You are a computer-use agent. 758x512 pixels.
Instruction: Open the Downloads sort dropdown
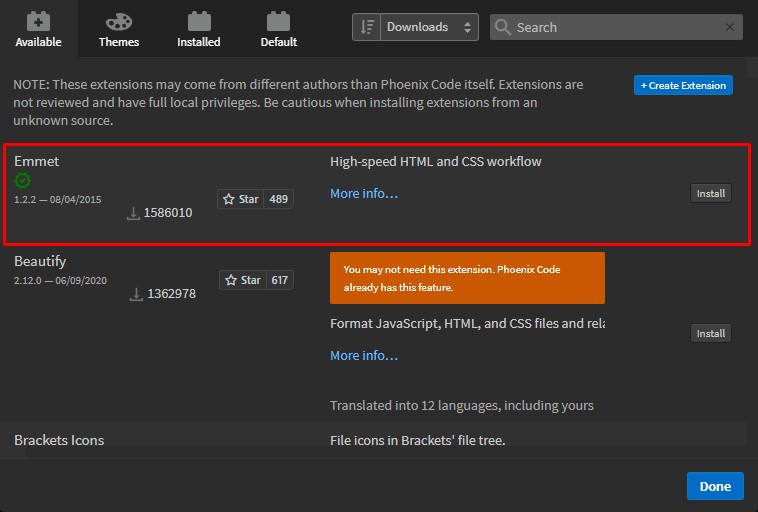coord(429,27)
